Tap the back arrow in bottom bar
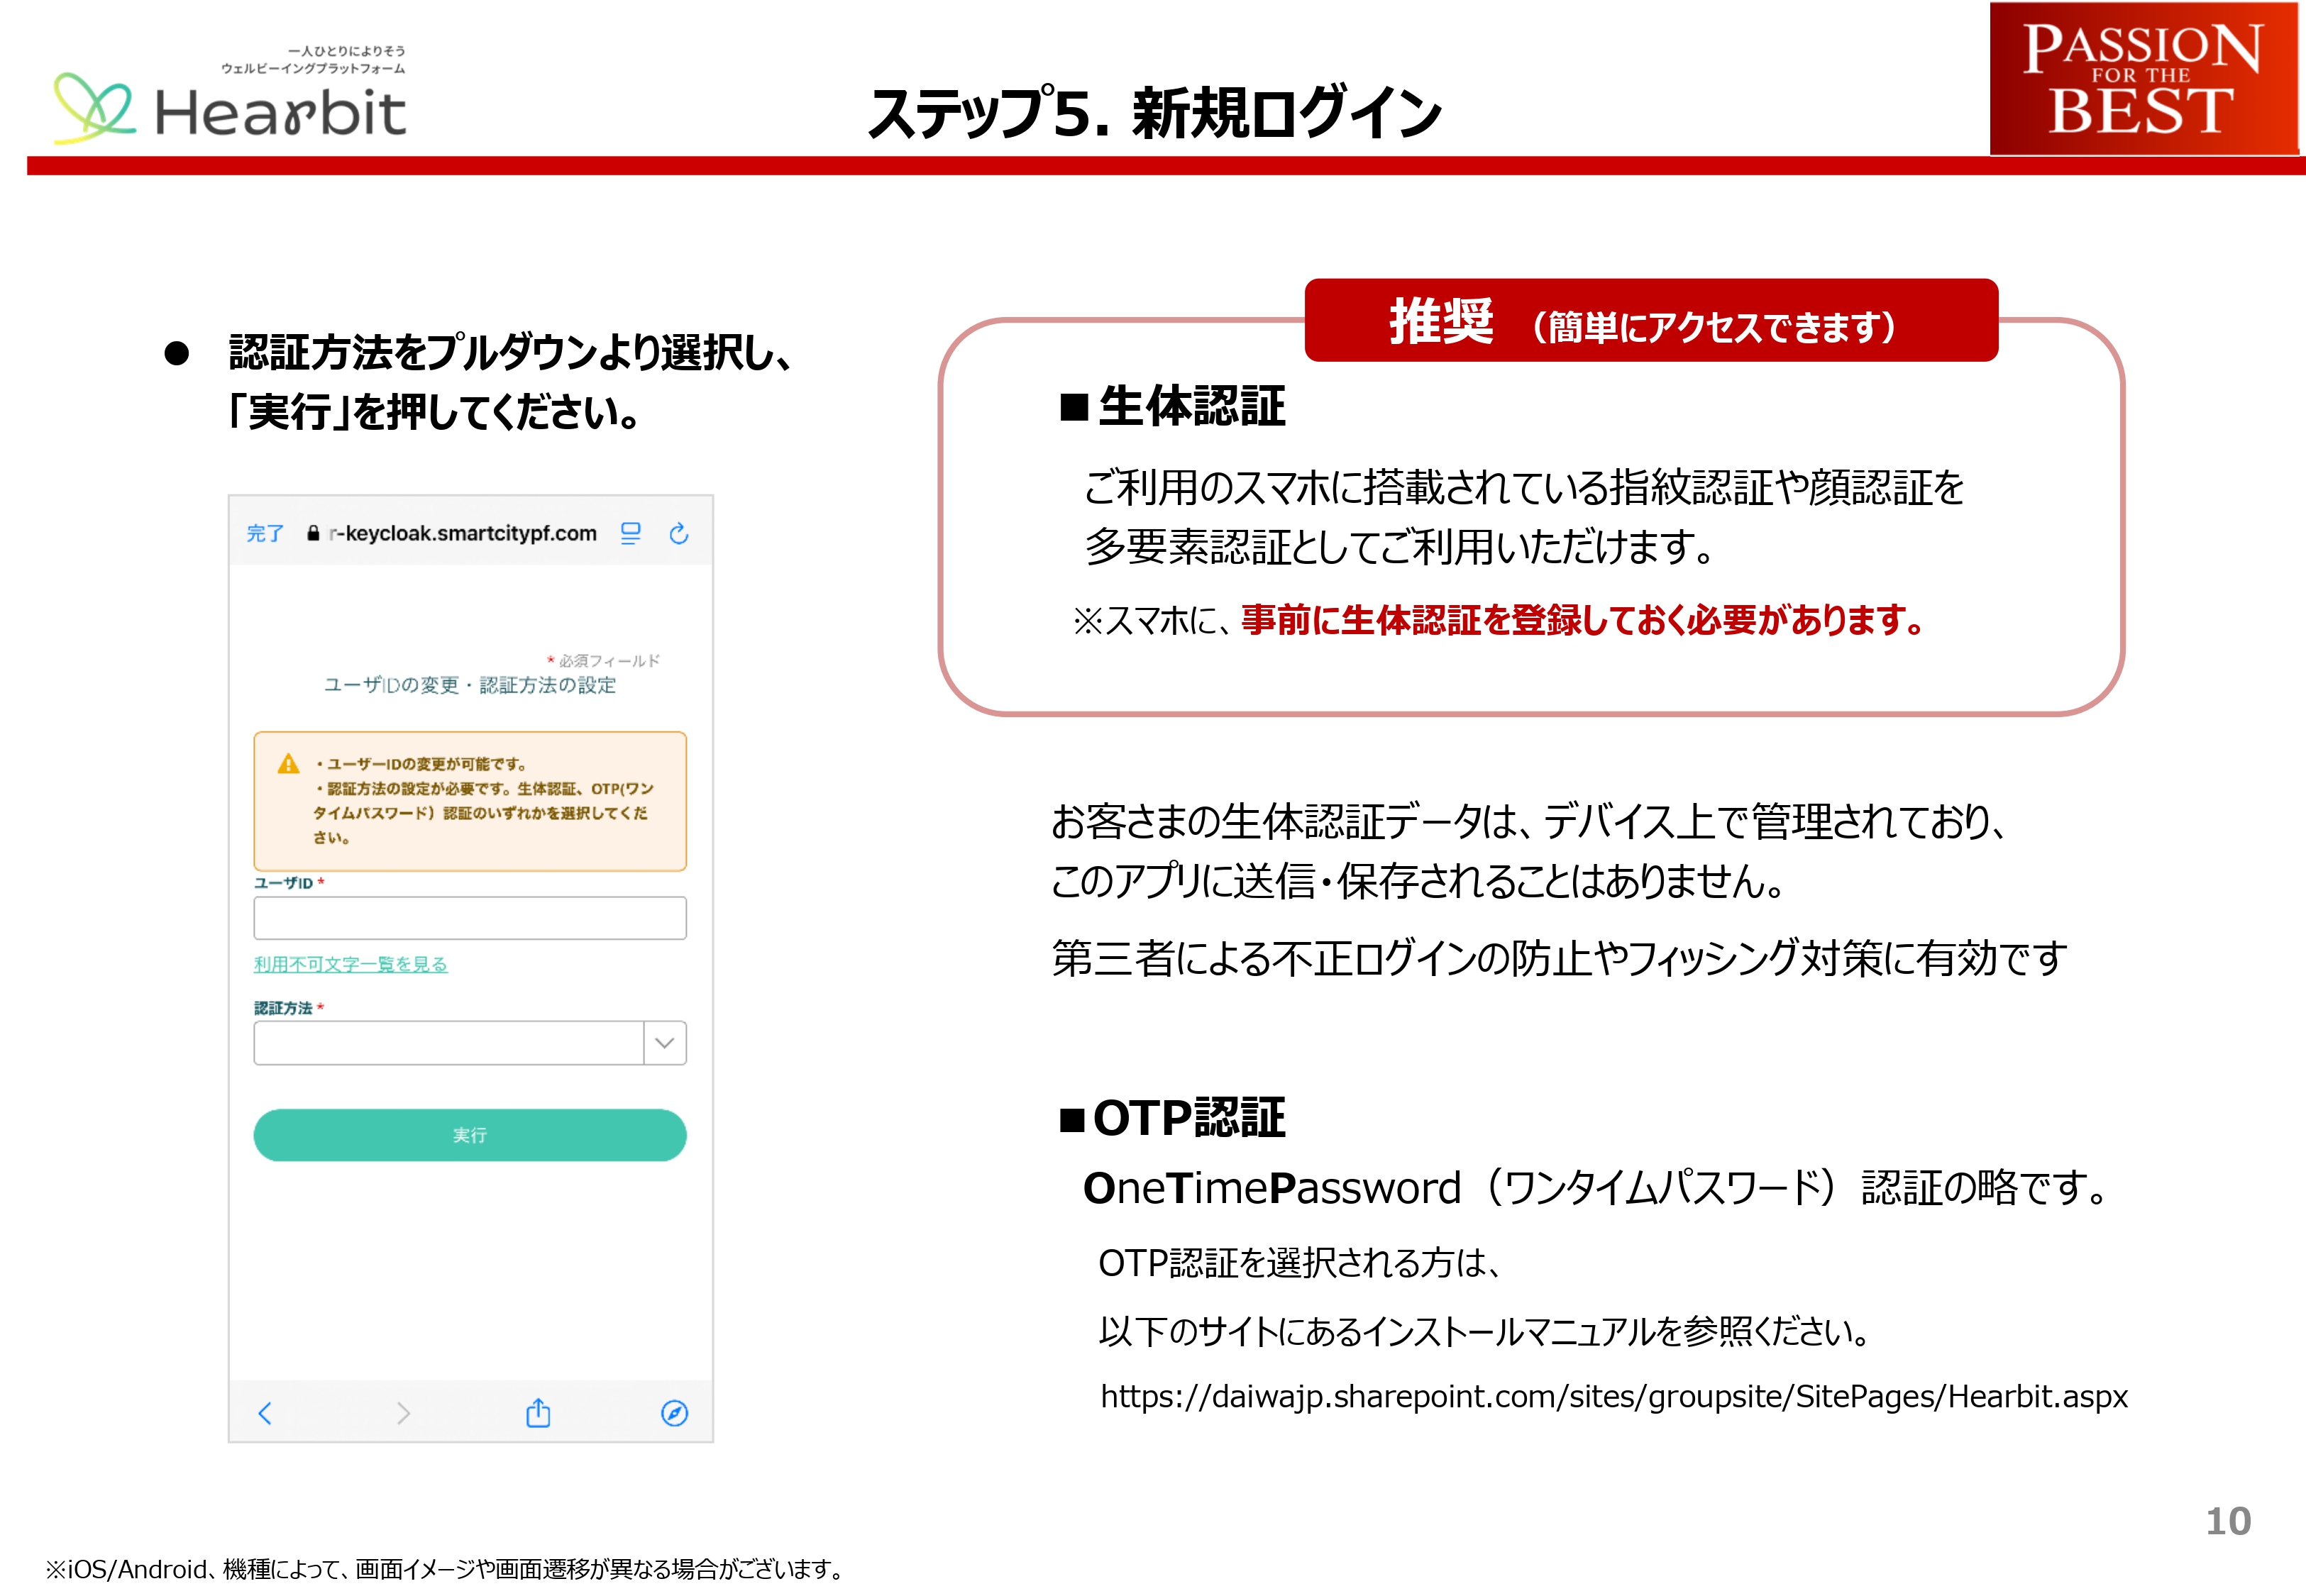The height and width of the screenshot is (1596, 2306). click(265, 1412)
